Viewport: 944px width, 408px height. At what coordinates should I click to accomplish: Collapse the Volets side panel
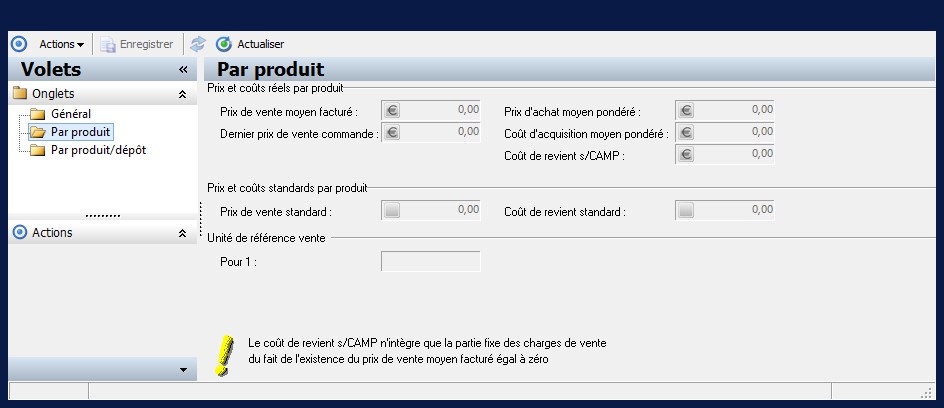click(x=183, y=70)
